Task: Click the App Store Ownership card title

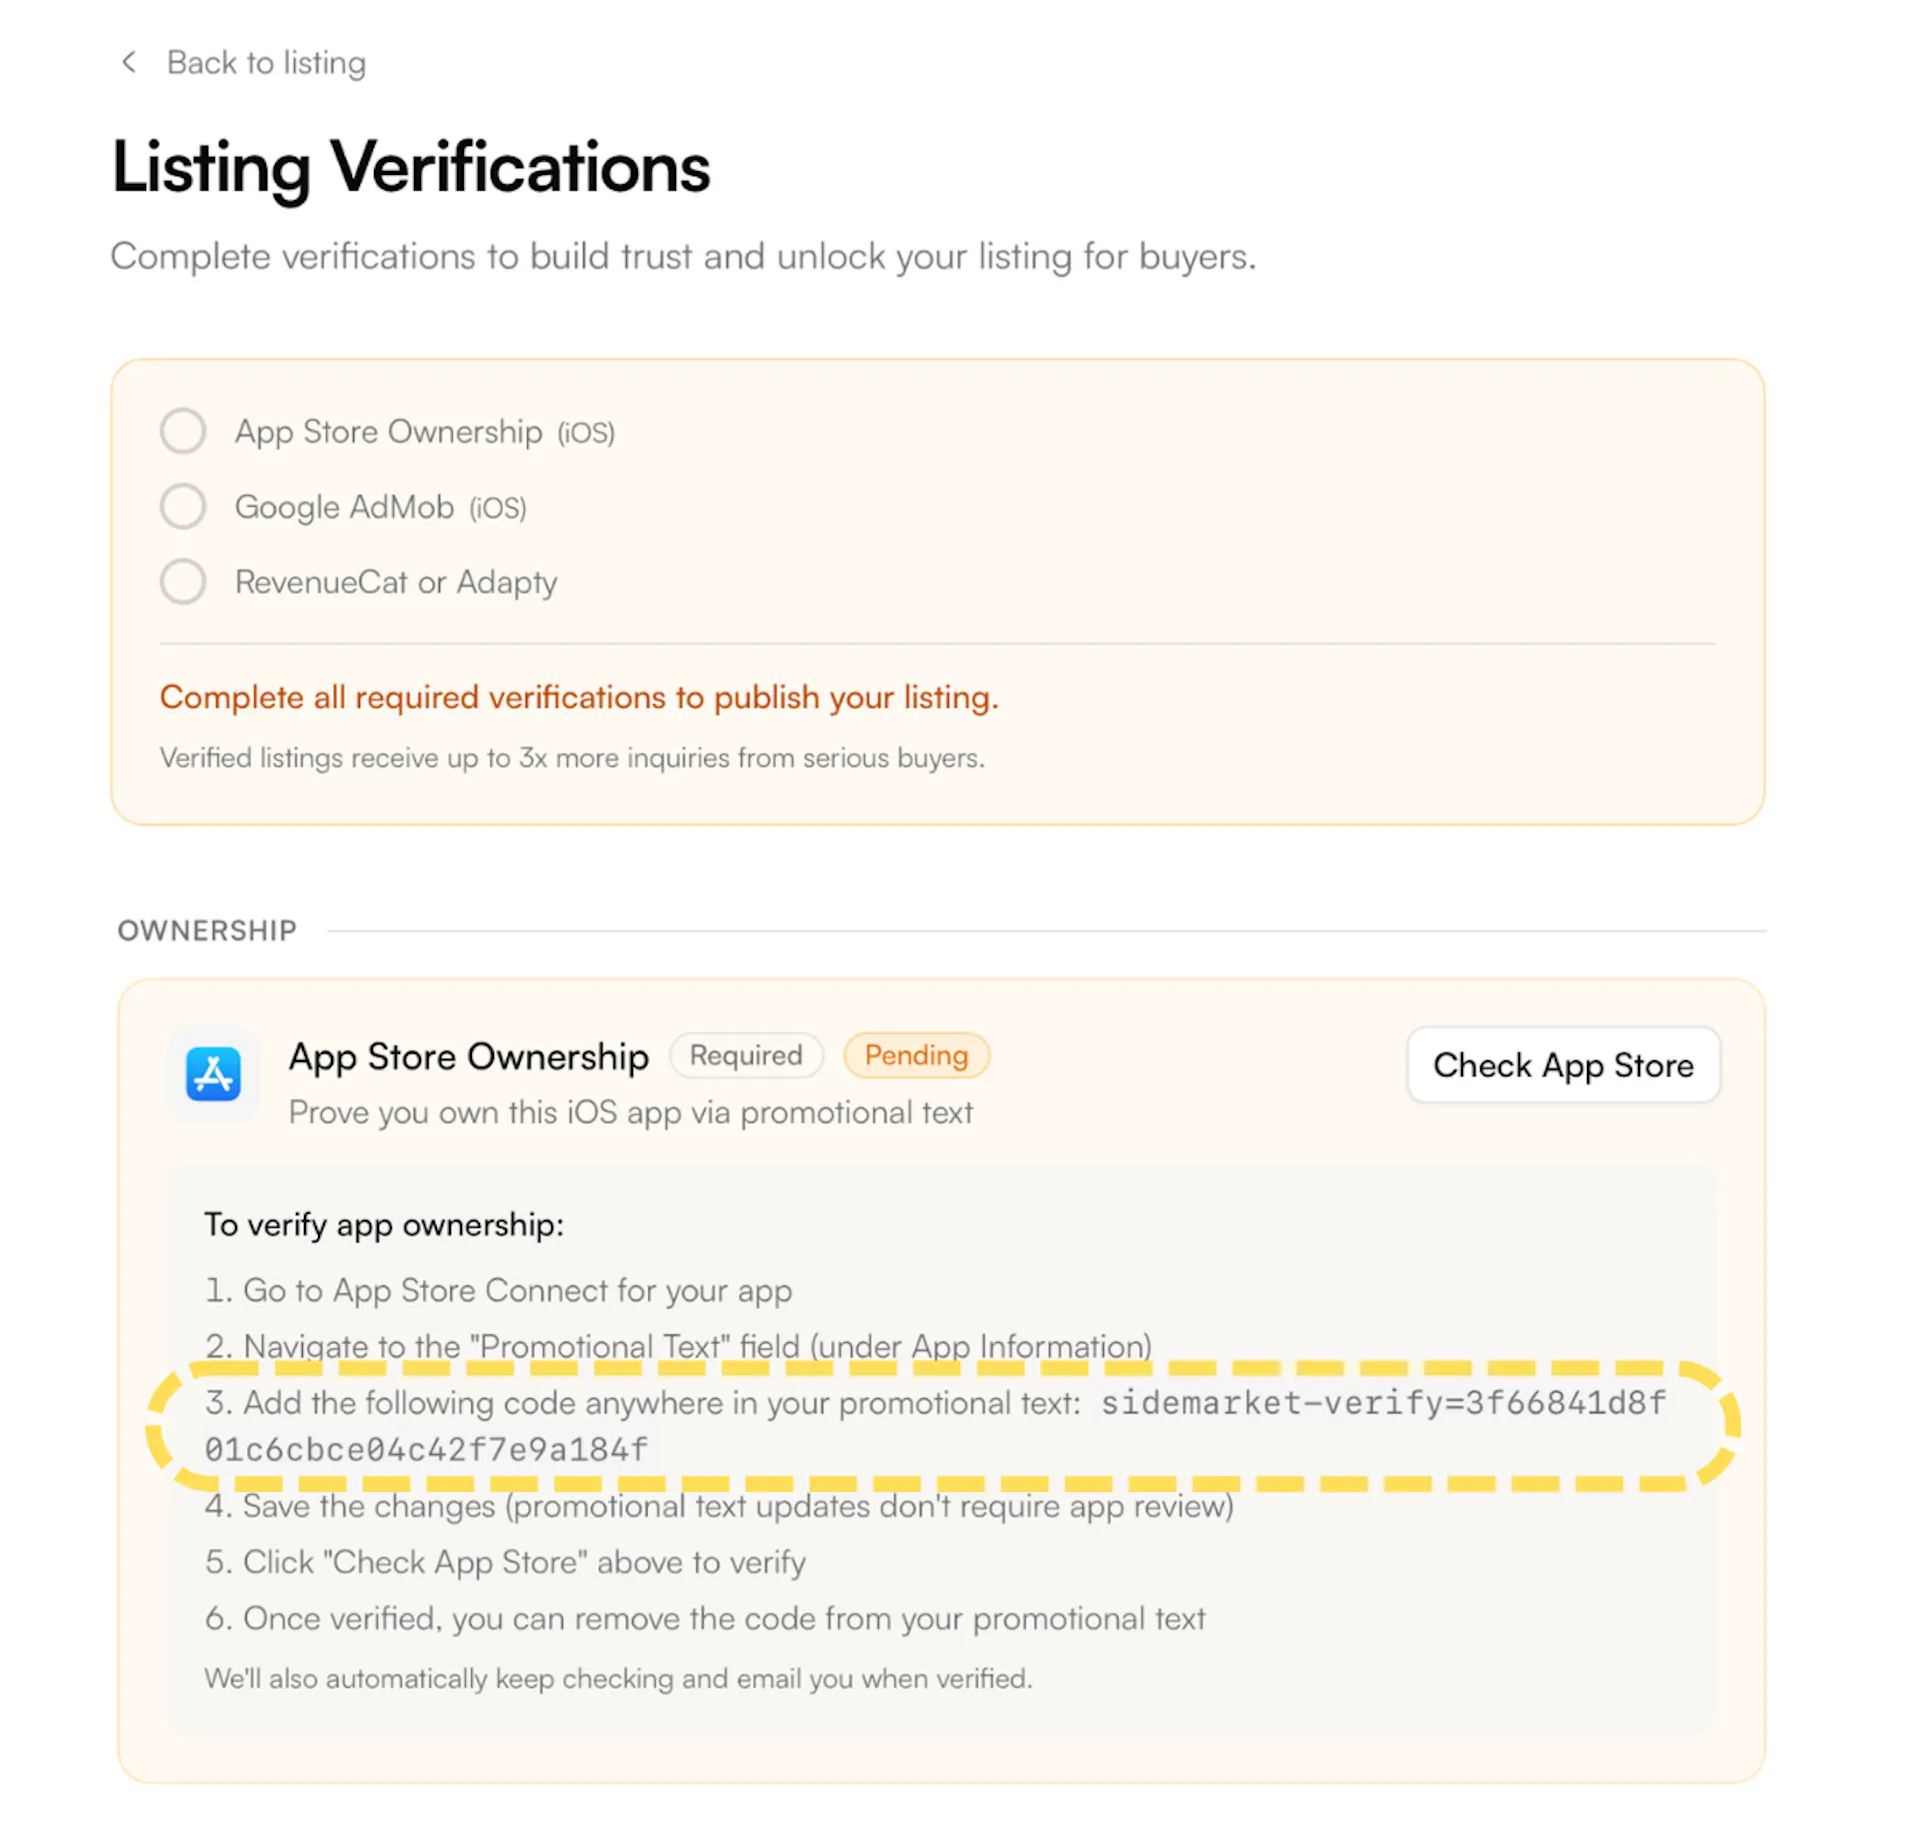Action: point(468,1057)
